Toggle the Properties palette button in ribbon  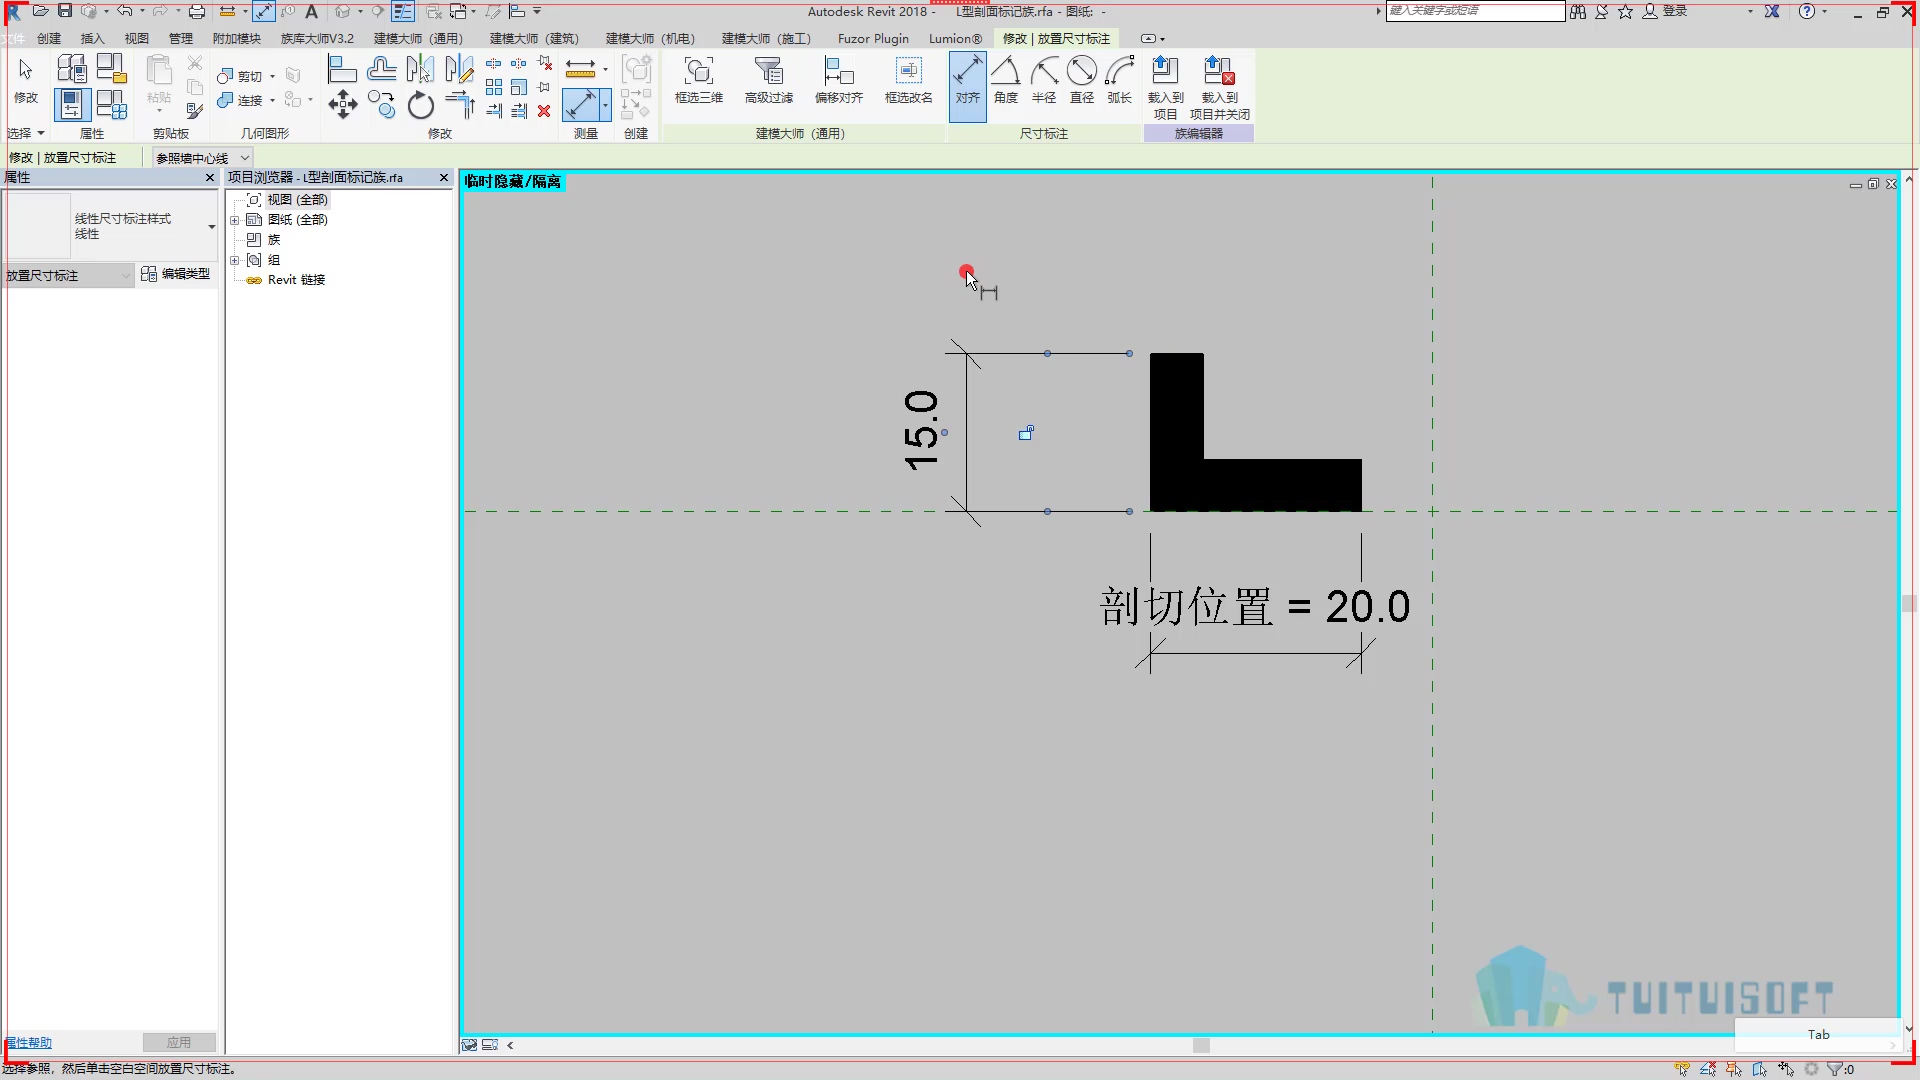[x=72, y=104]
